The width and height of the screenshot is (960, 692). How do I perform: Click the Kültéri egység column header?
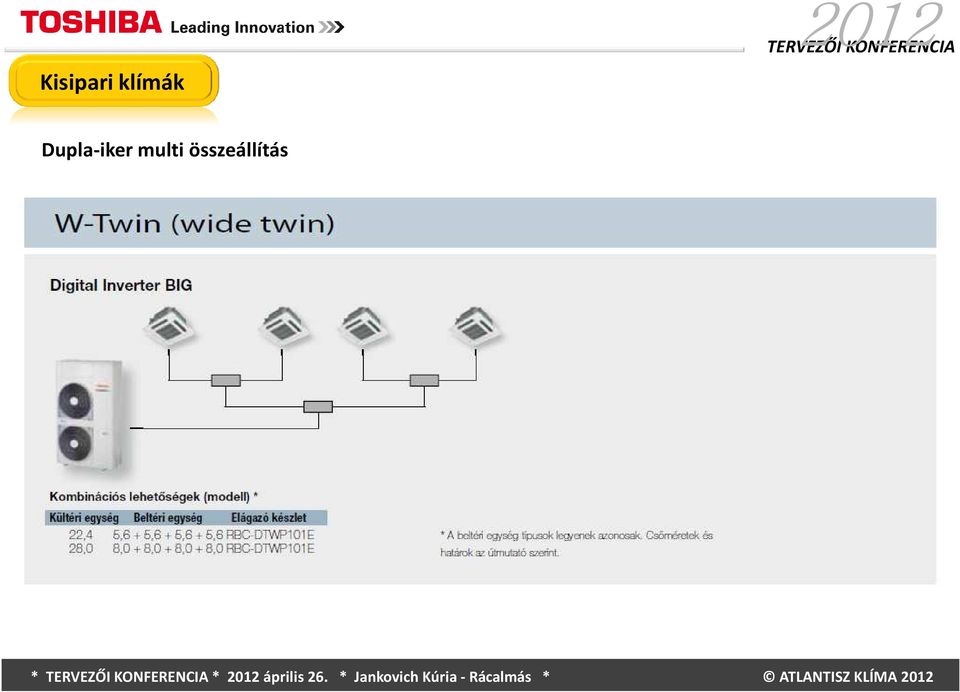84,517
